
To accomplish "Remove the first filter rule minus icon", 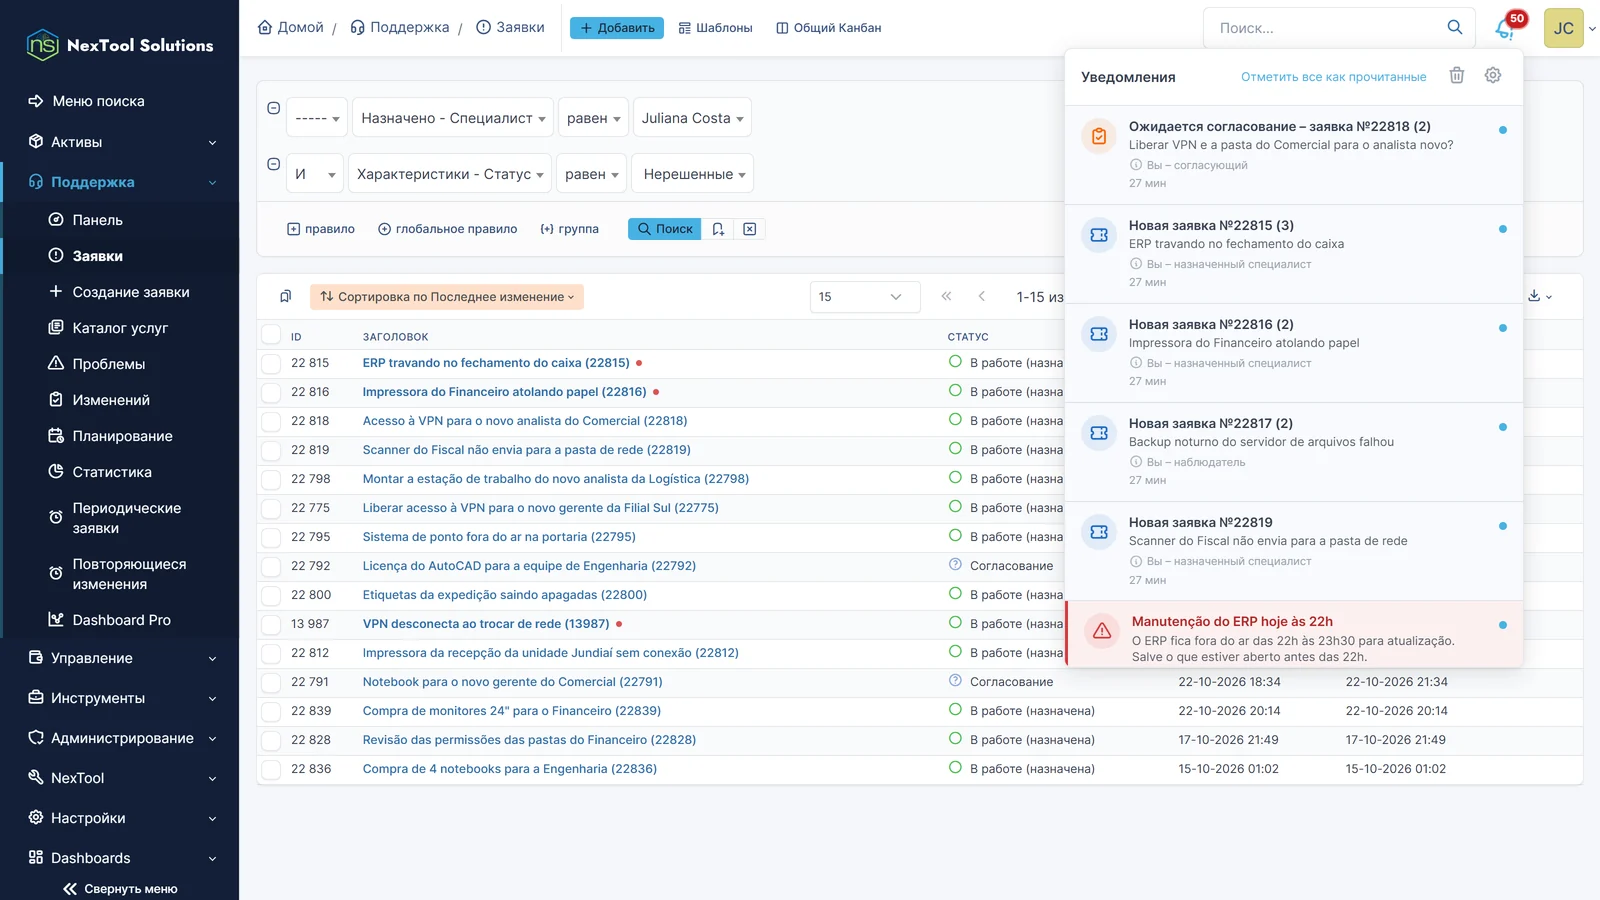I will point(273,108).
